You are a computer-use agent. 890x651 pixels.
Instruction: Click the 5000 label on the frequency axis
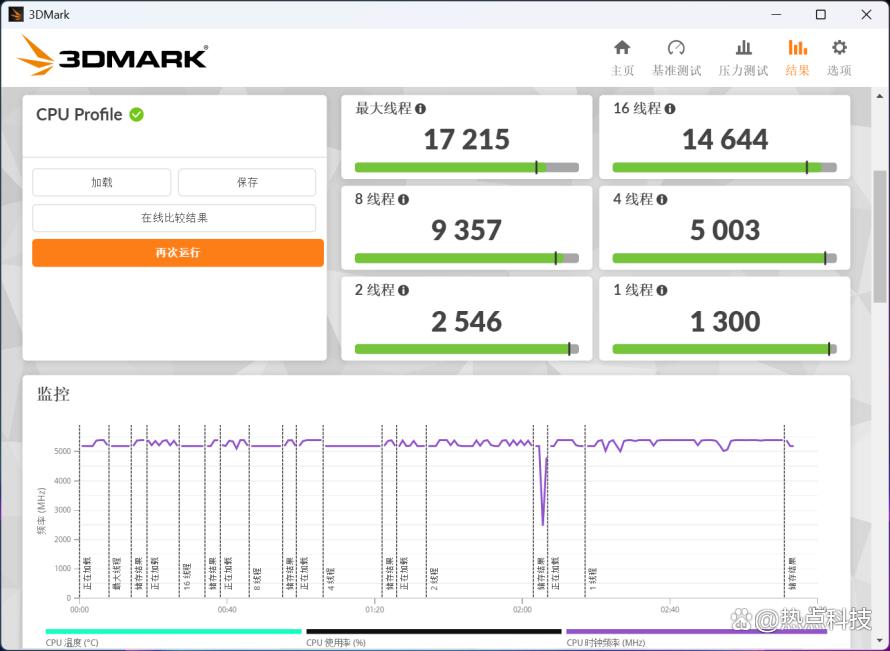tap(62, 451)
